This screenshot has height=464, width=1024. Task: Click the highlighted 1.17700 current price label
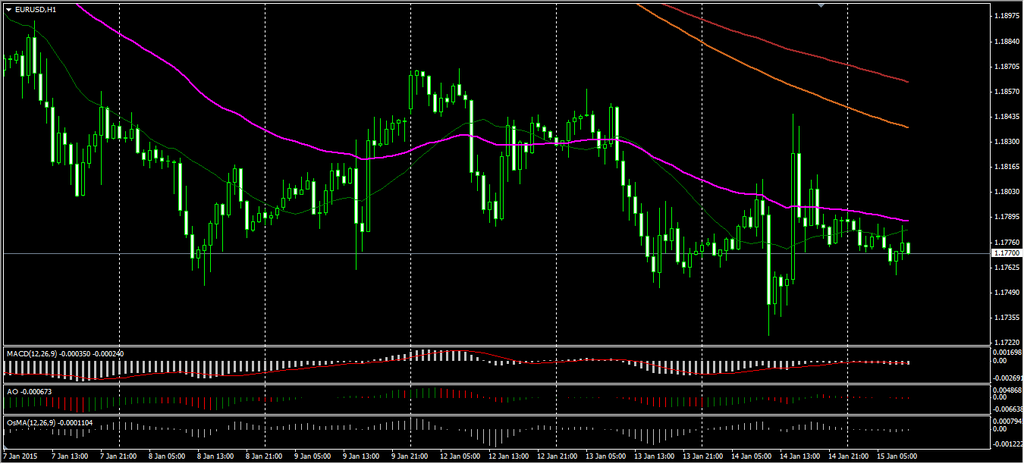point(1006,254)
